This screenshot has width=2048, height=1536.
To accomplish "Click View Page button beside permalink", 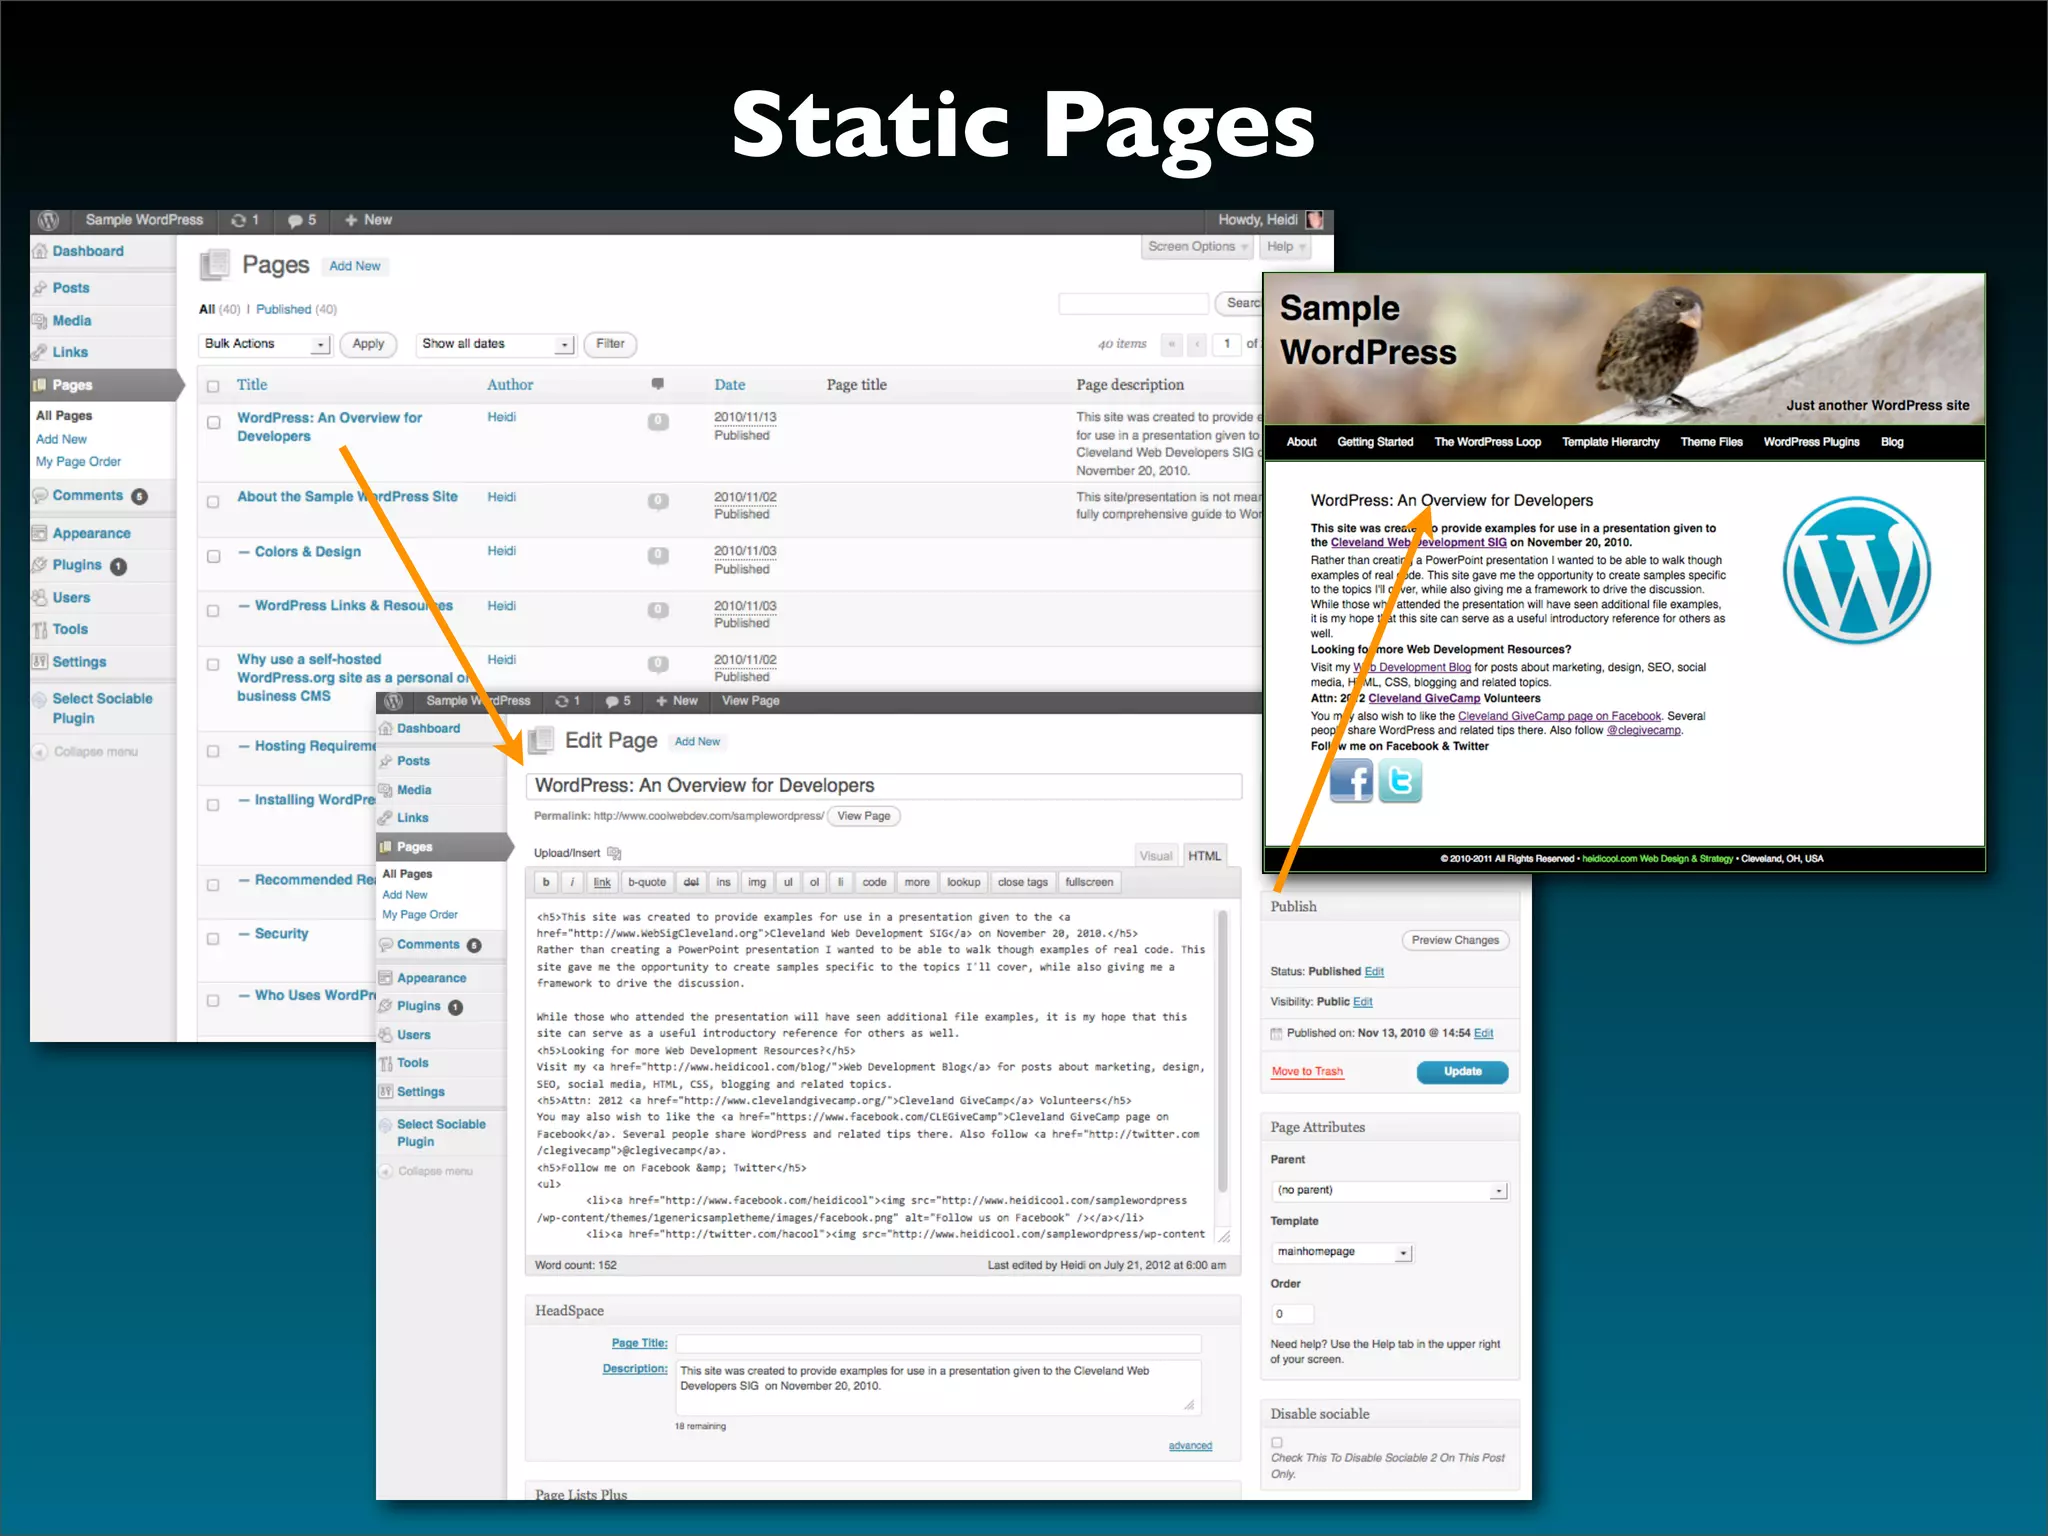I will point(864,816).
